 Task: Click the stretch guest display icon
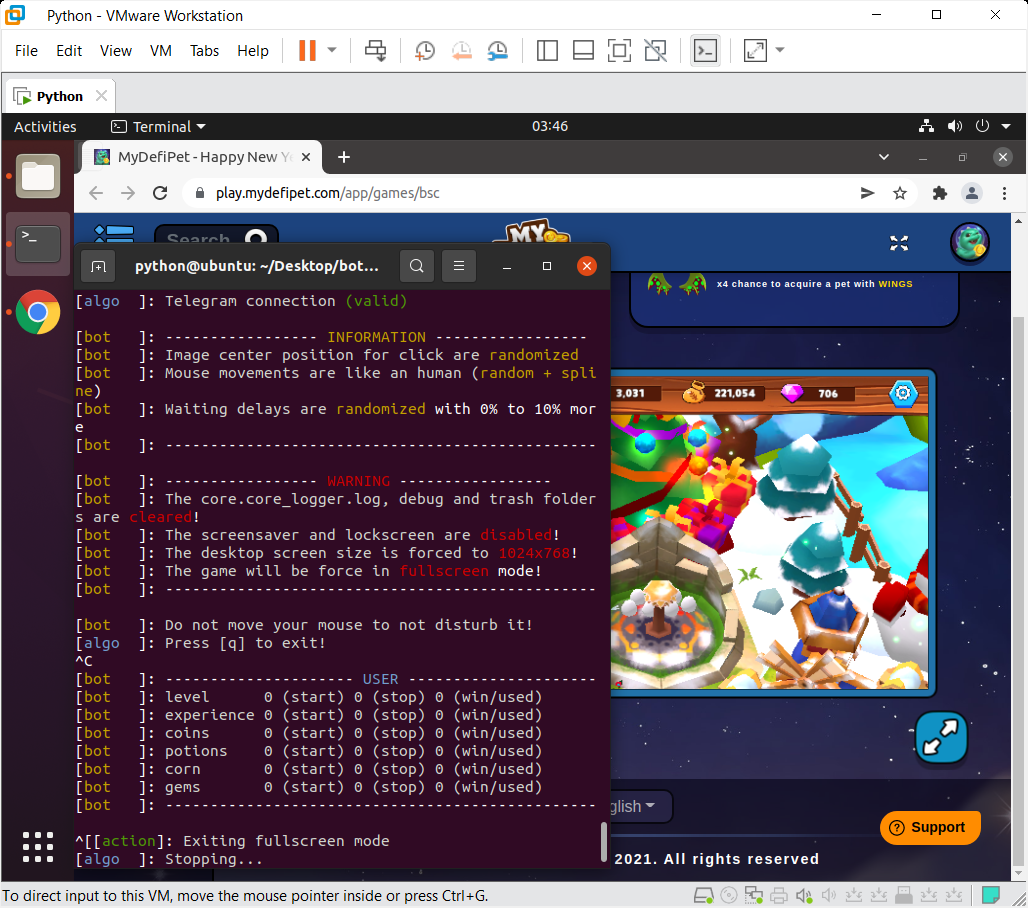coord(755,50)
